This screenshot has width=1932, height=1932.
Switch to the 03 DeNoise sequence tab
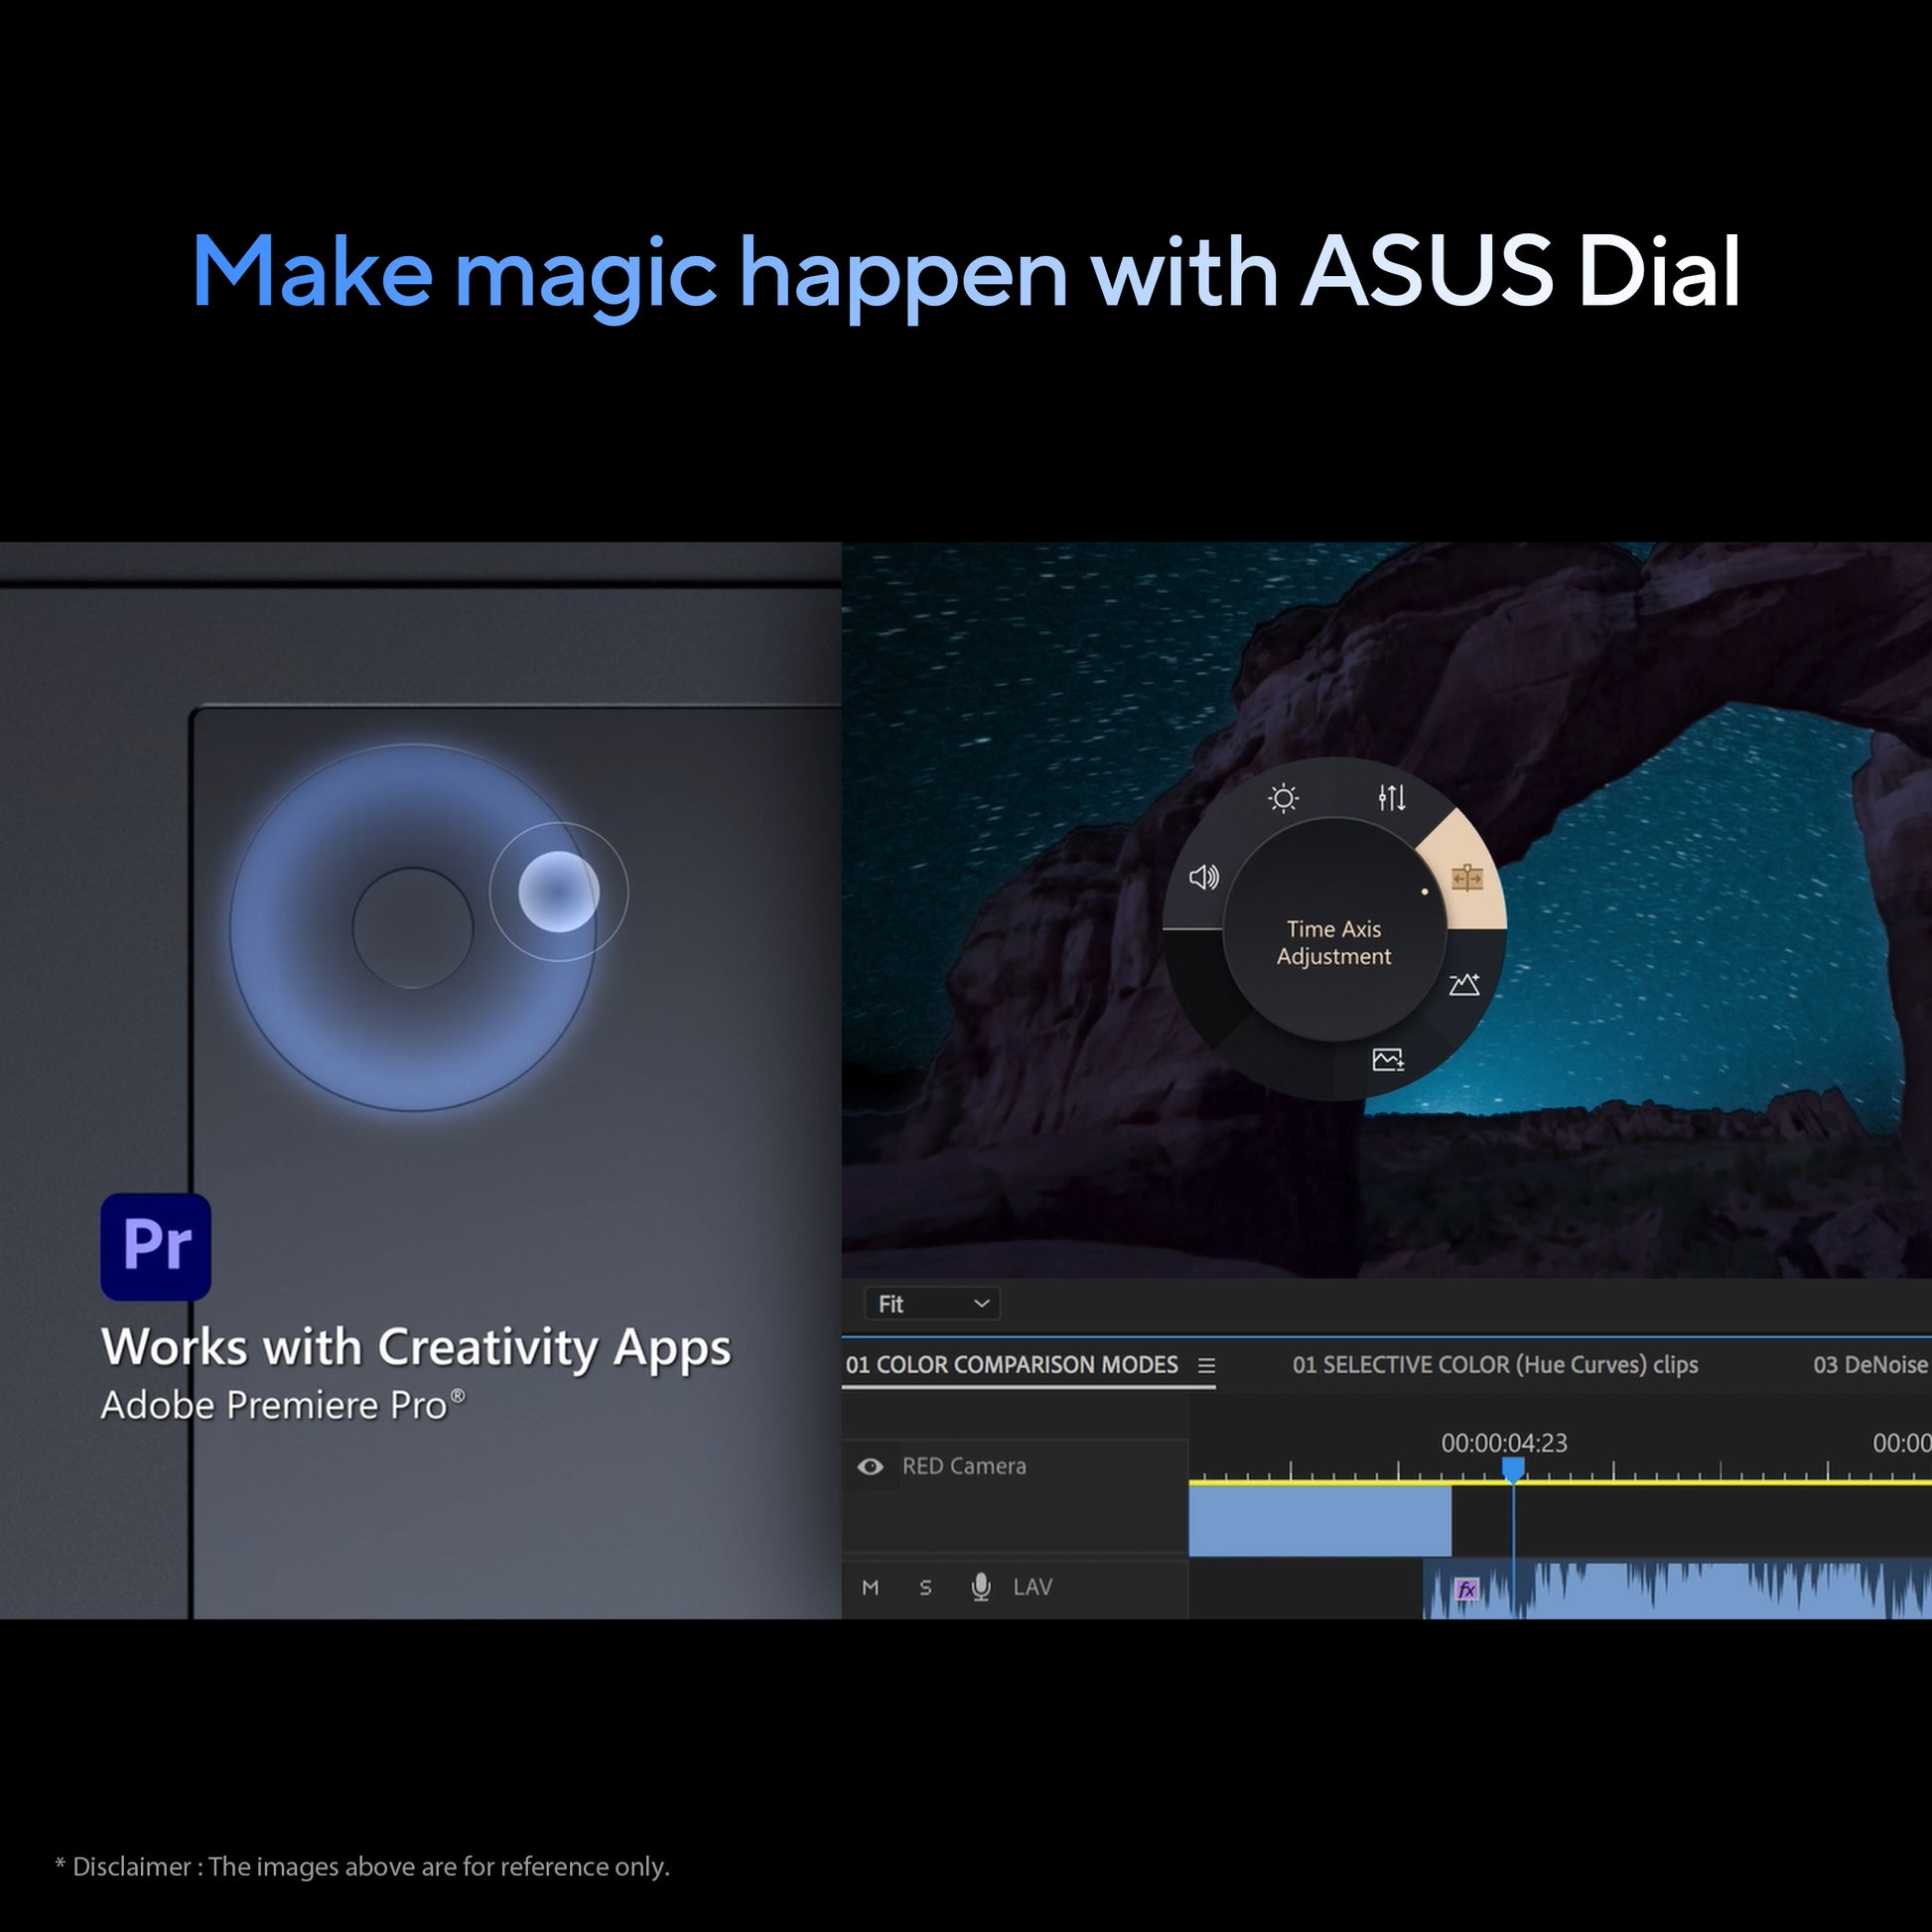pos(1869,1365)
